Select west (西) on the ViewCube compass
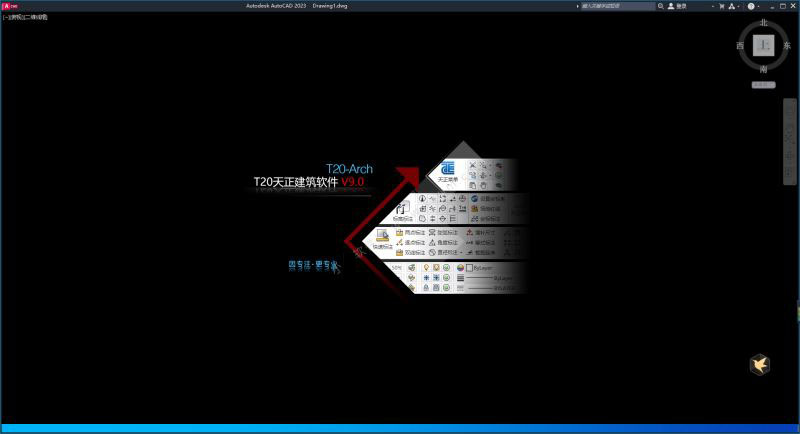 point(740,46)
